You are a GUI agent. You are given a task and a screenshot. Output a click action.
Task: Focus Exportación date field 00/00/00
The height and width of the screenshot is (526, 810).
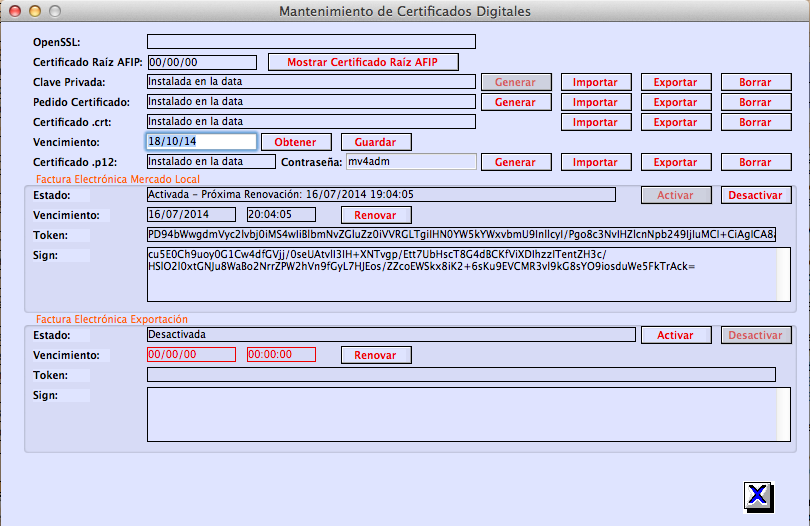191,354
